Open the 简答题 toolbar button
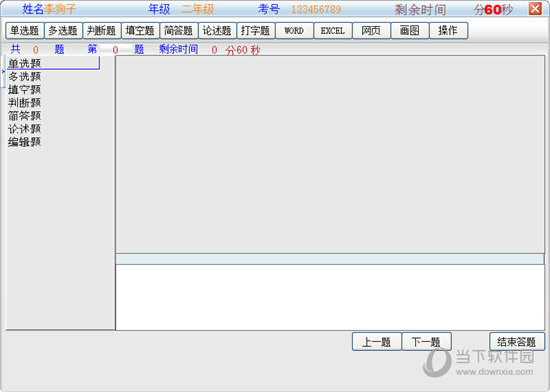This screenshot has height=392, width=550. click(x=179, y=31)
